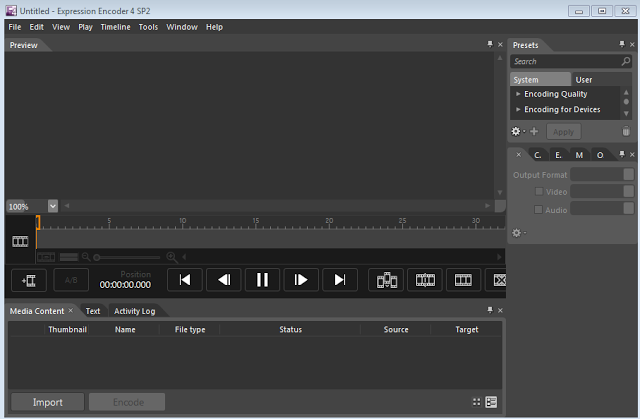The width and height of the screenshot is (640, 419).
Task: Switch to the Text tab
Action: [x=93, y=311]
